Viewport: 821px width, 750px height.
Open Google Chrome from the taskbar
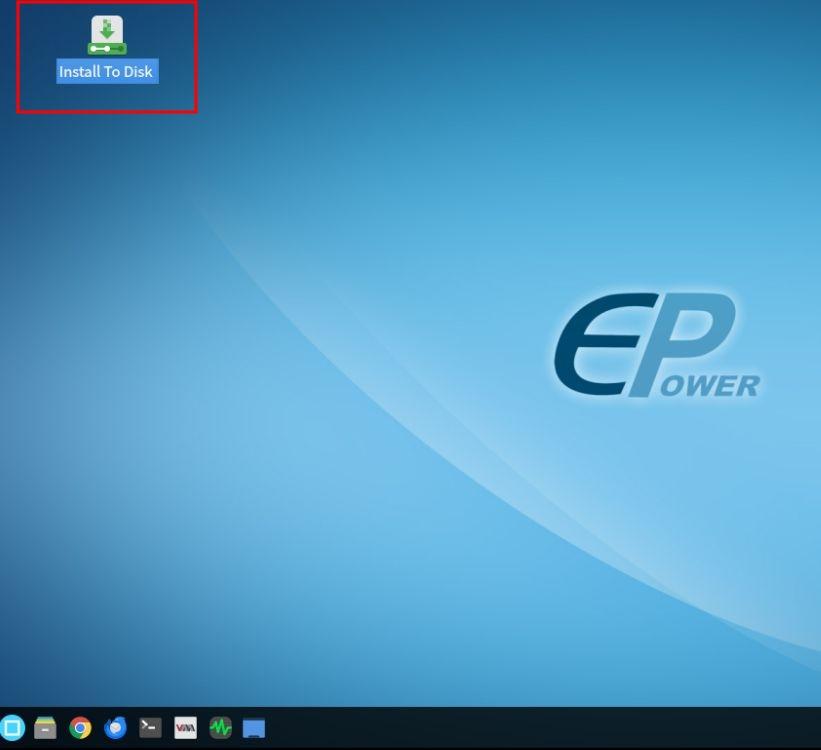[81, 728]
